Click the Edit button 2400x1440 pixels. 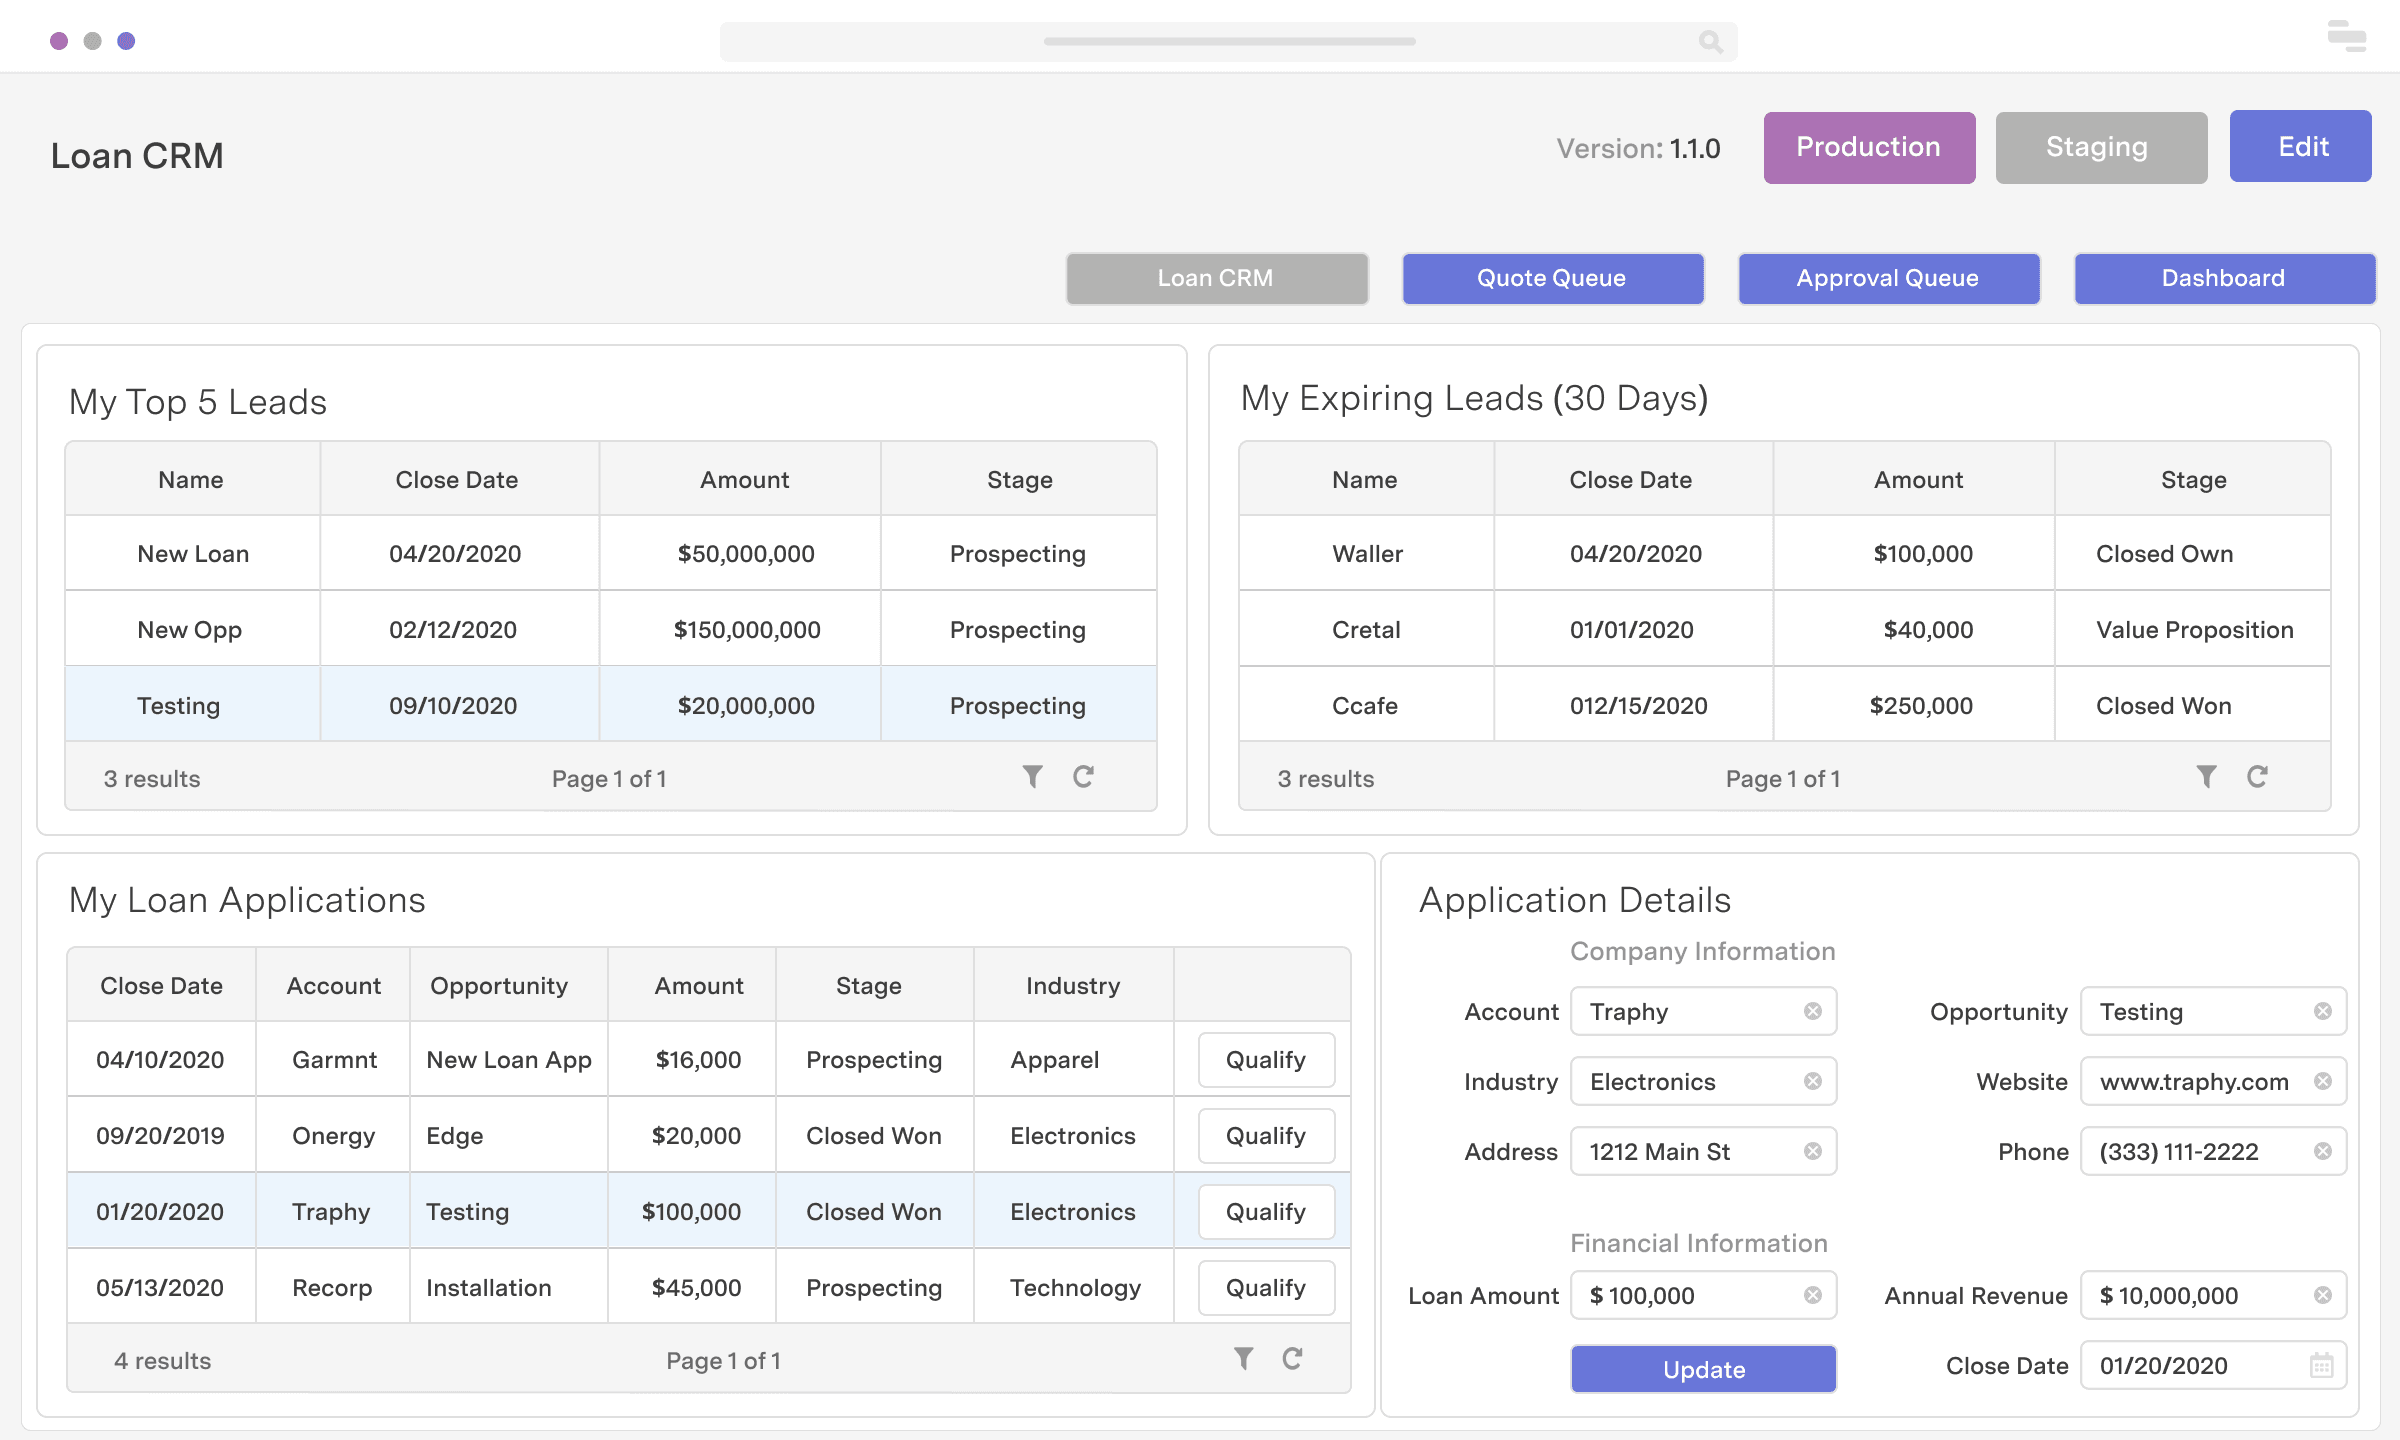[x=2300, y=146]
